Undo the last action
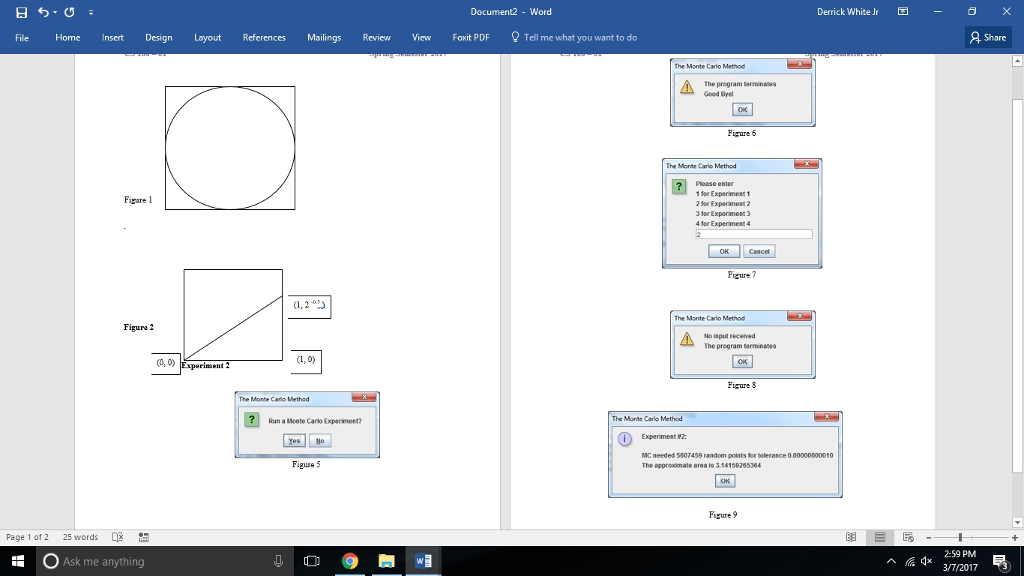Image resolution: width=1024 pixels, height=576 pixels. [x=41, y=12]
